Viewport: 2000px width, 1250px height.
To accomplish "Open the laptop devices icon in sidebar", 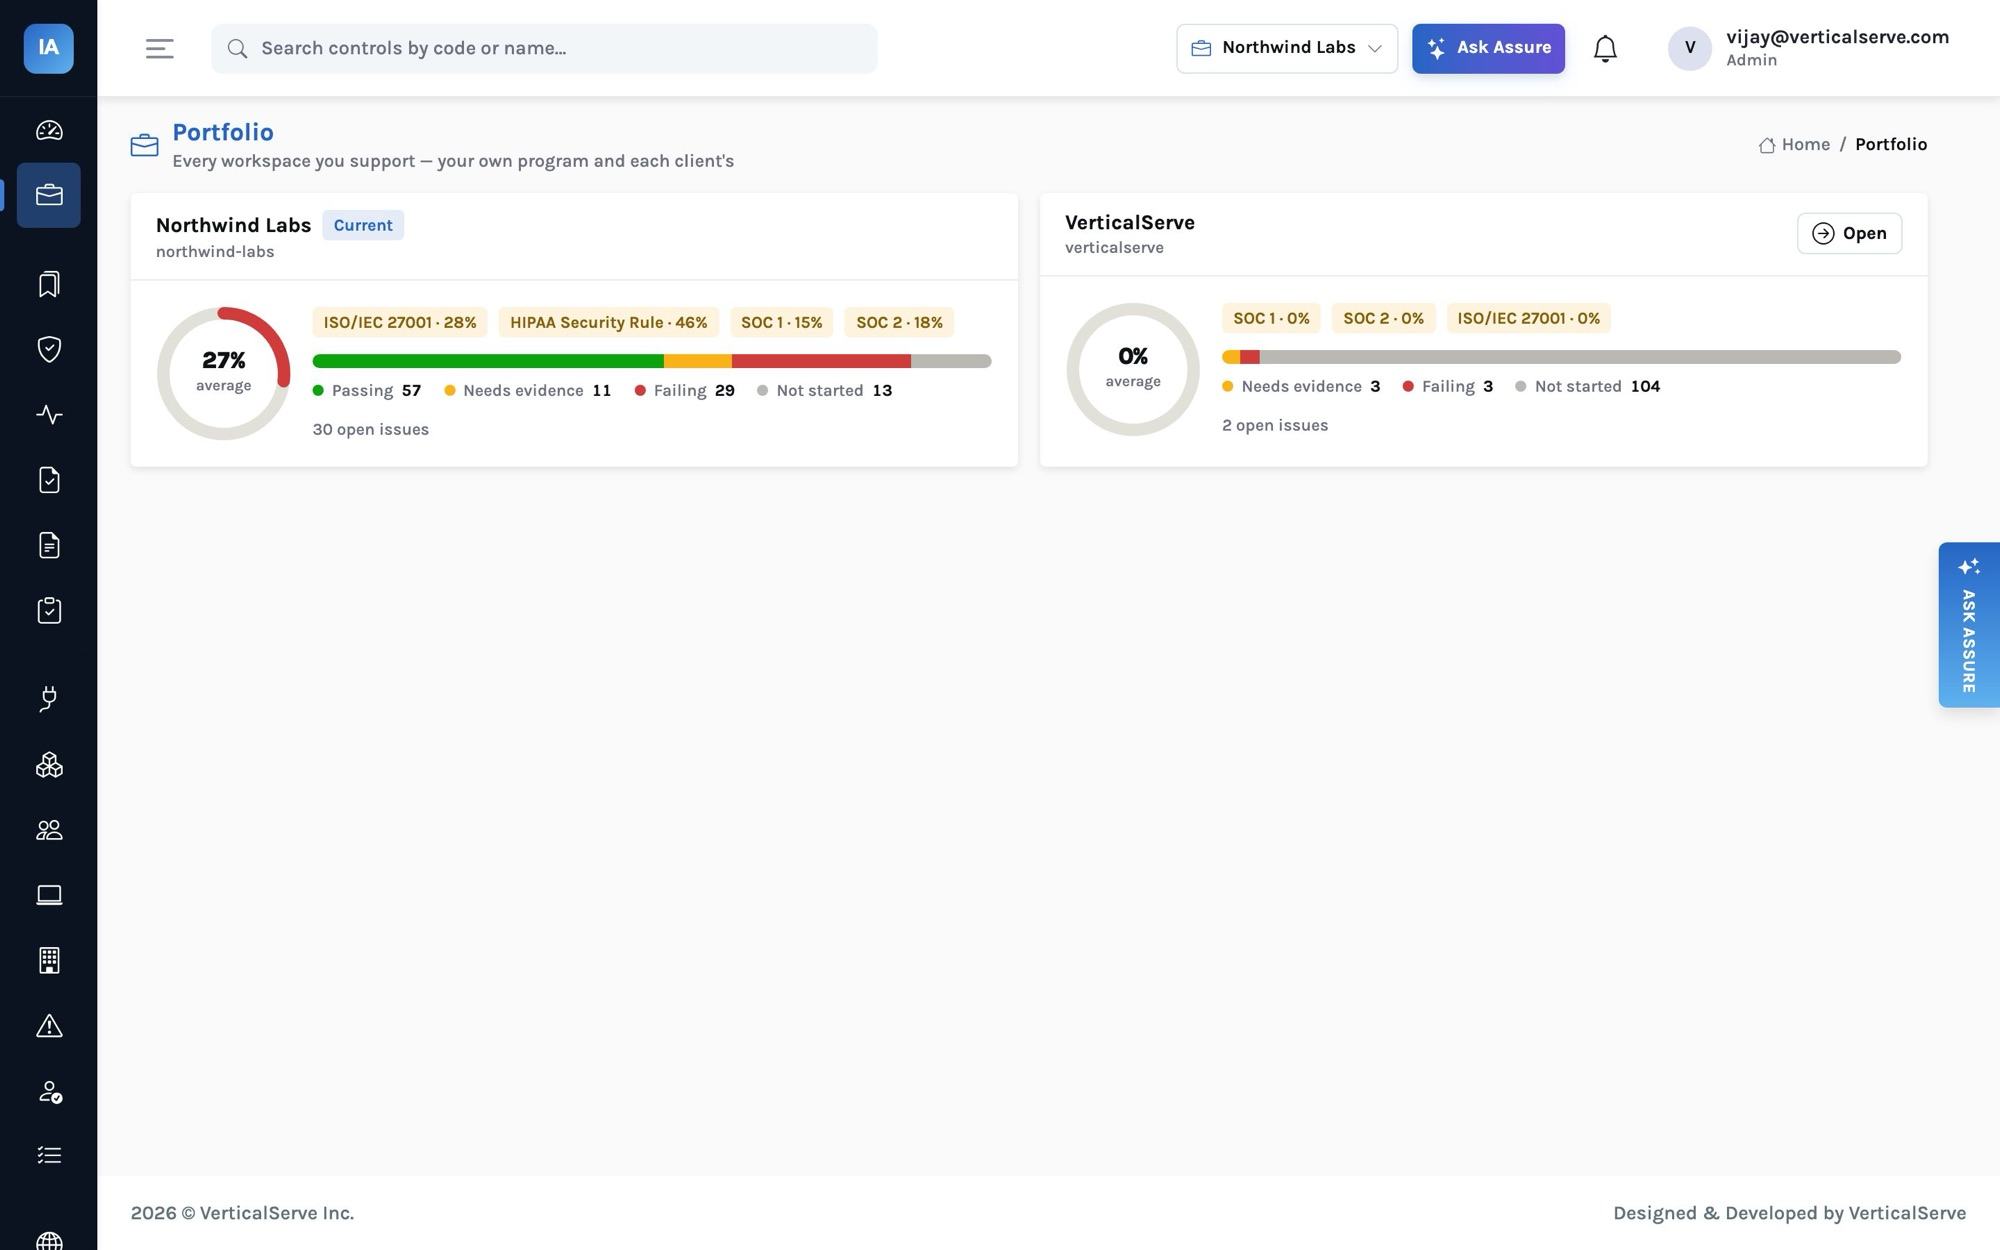I will click(x=49, y=895).
